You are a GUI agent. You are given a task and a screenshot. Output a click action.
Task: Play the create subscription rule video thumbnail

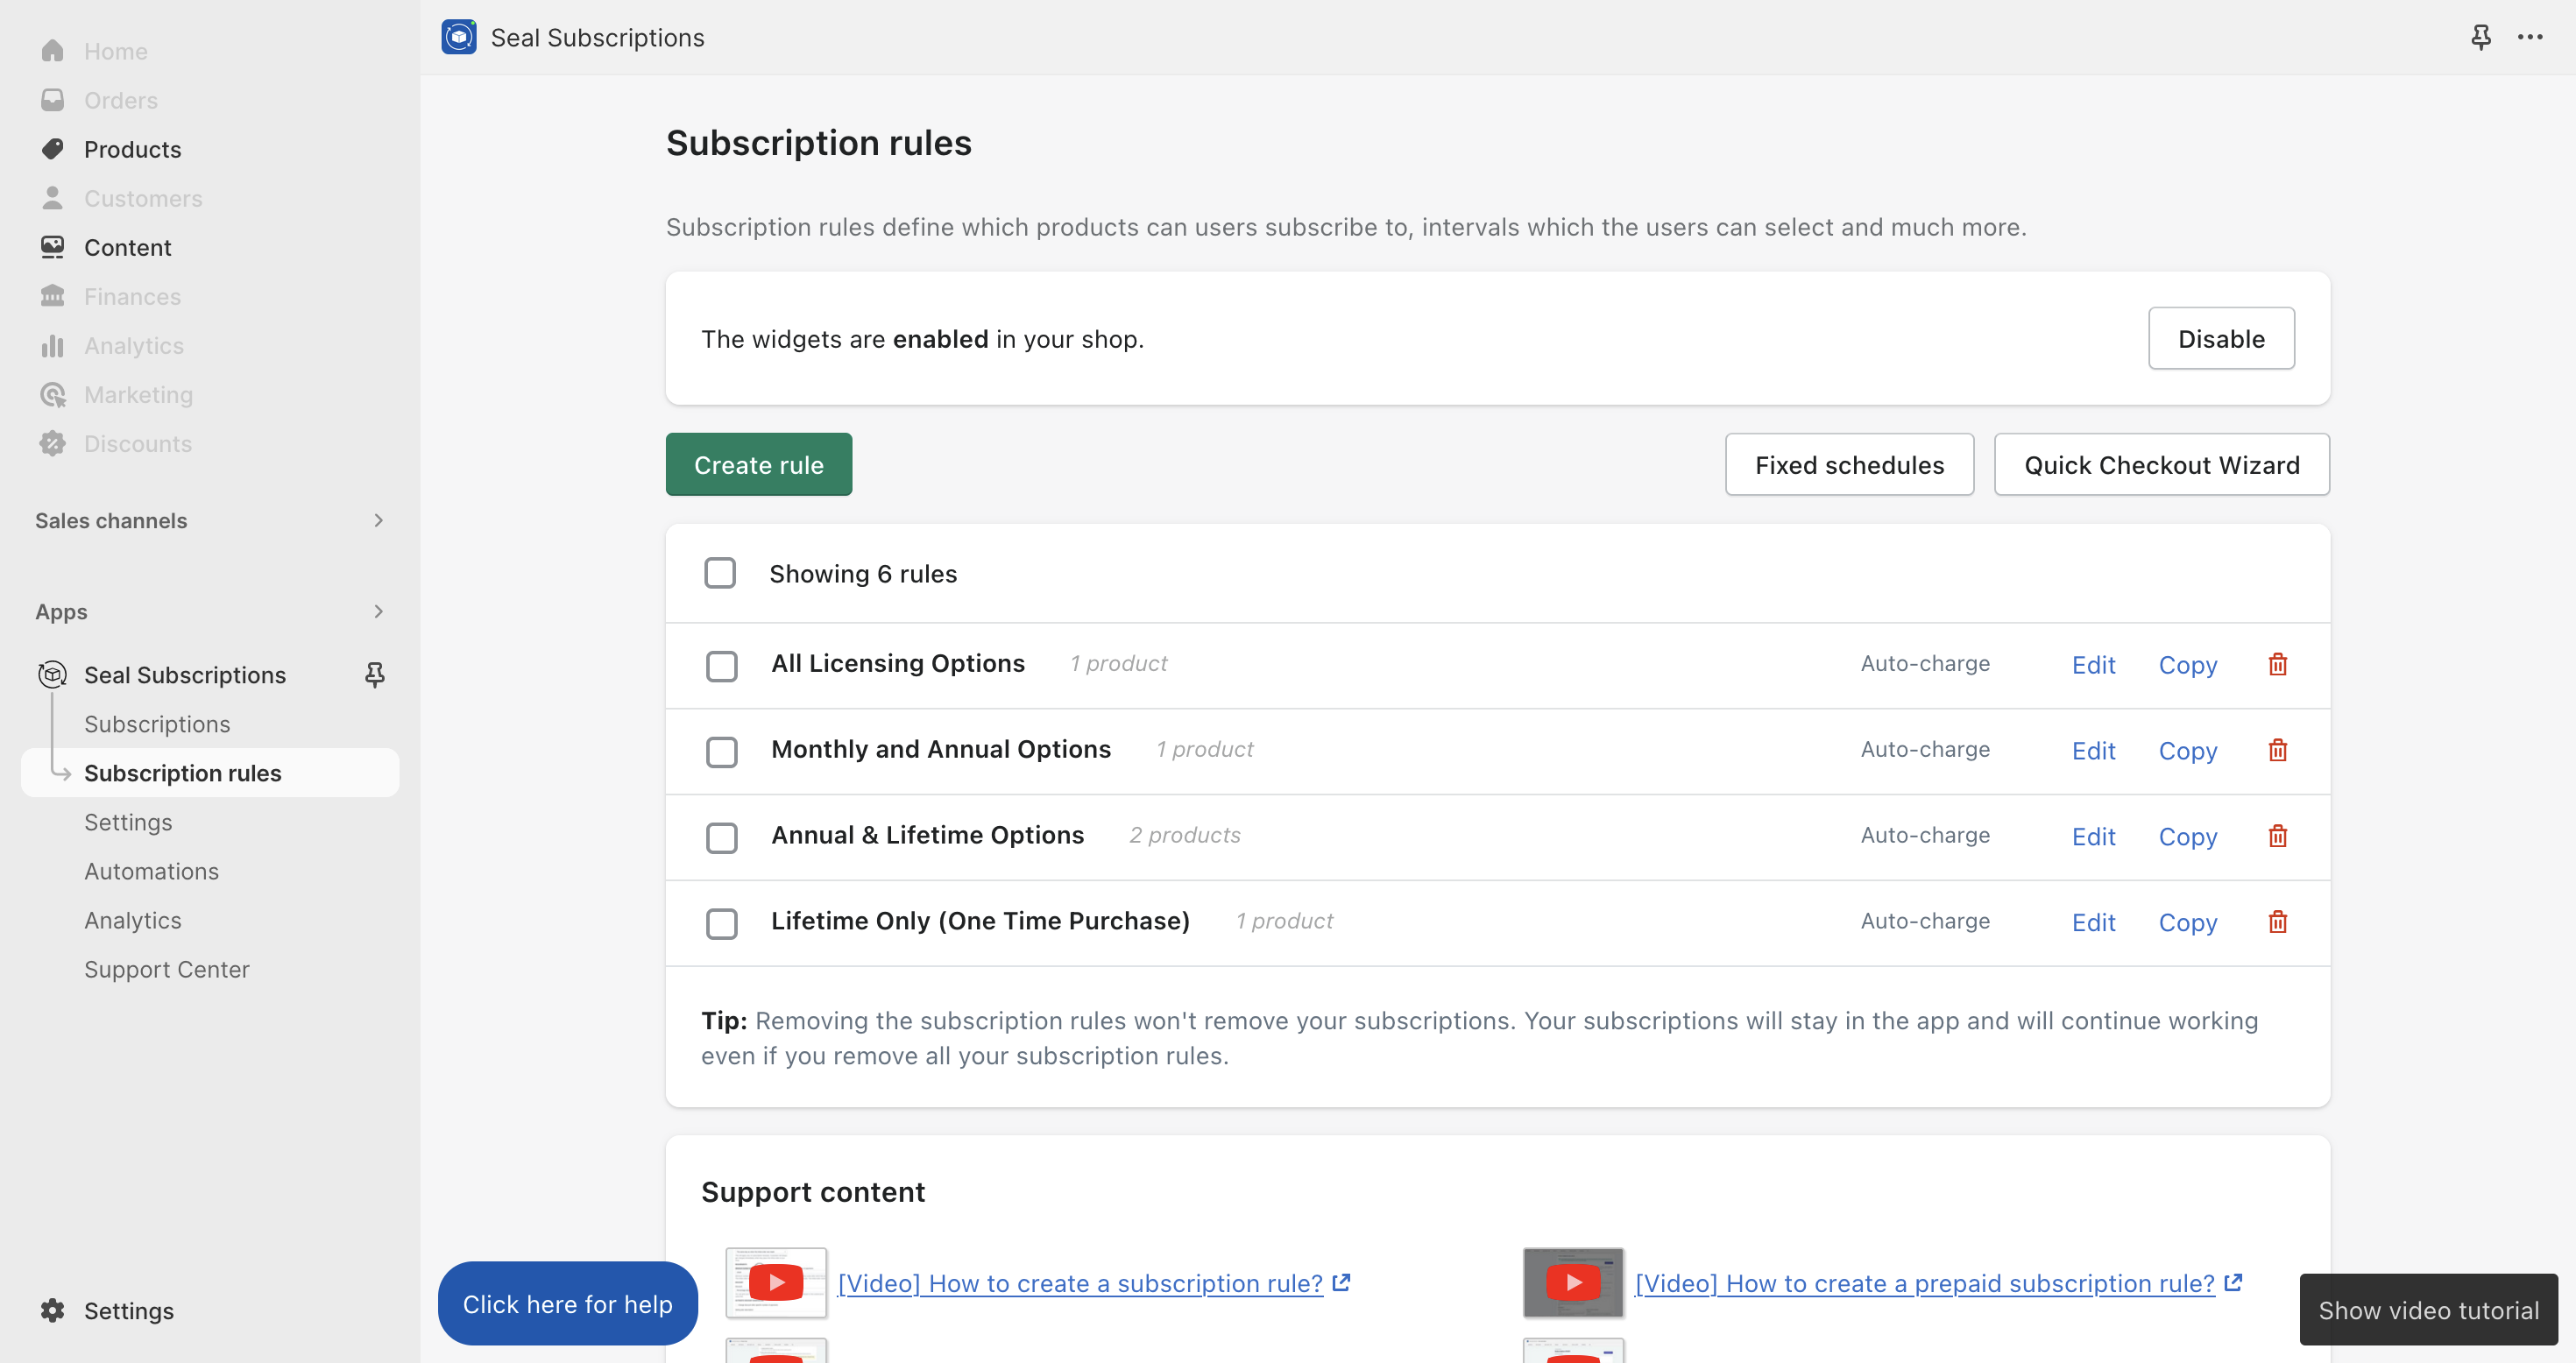pos(775,1282)
